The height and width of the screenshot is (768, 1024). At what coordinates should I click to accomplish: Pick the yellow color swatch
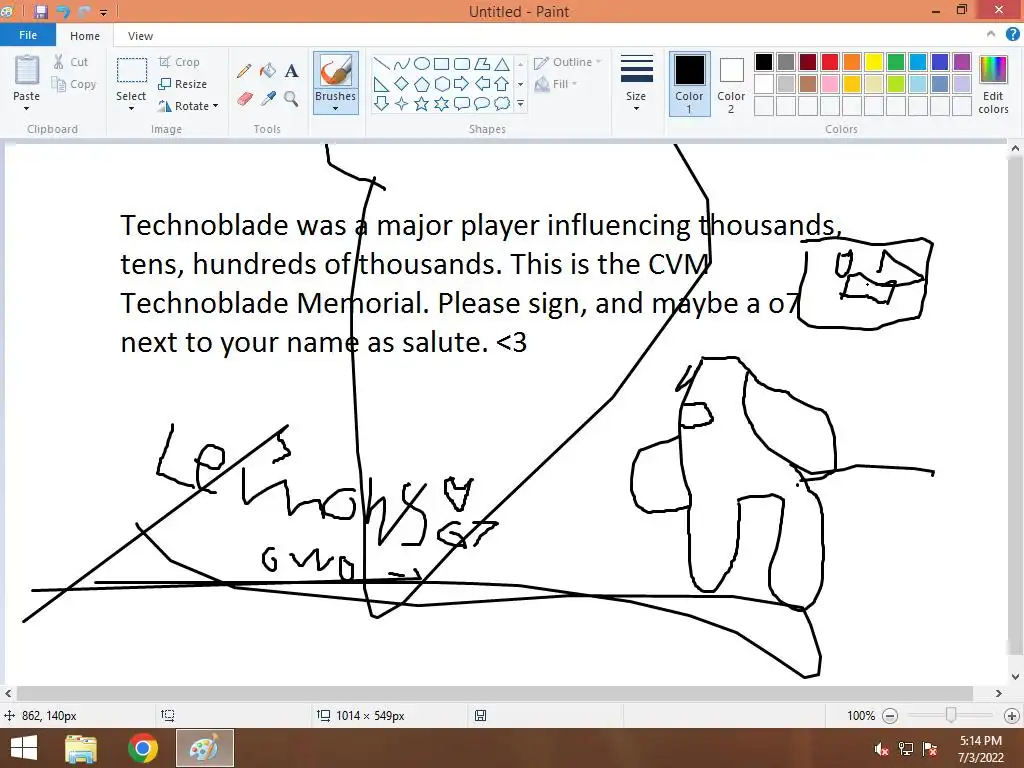pyautogui.click(x=874, y=62)
